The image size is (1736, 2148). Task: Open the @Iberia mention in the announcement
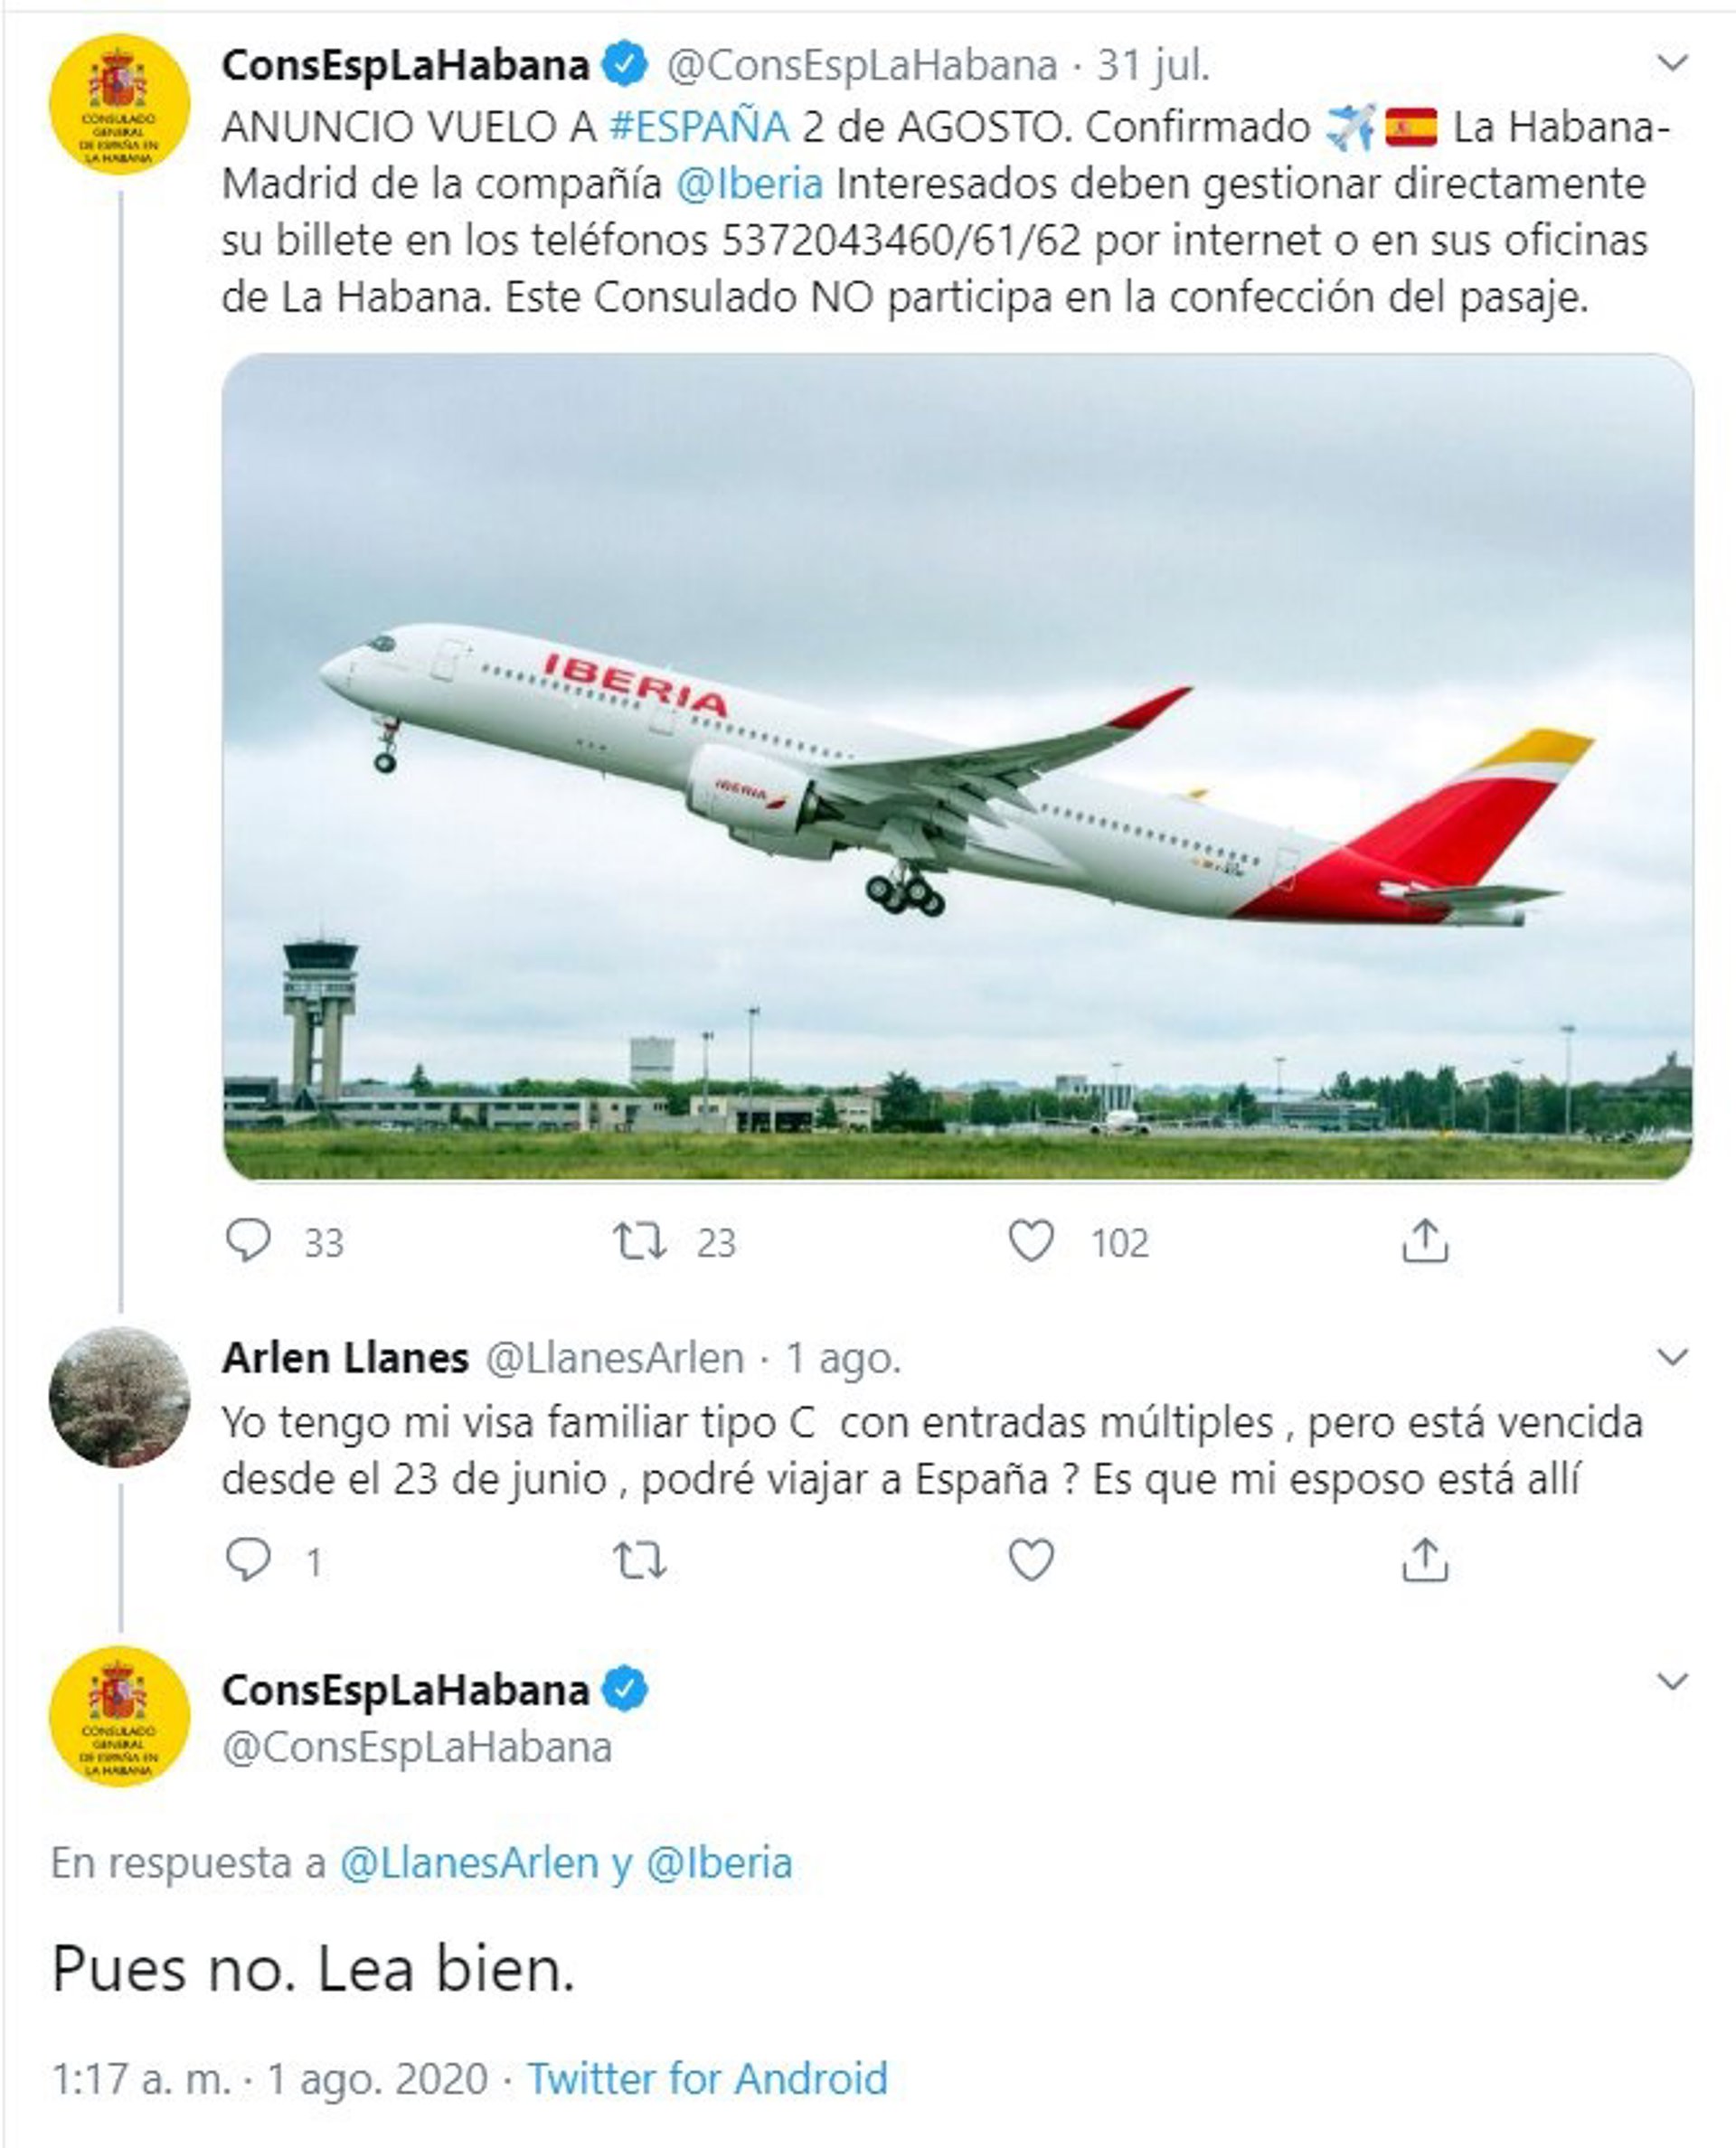[749, 184]
